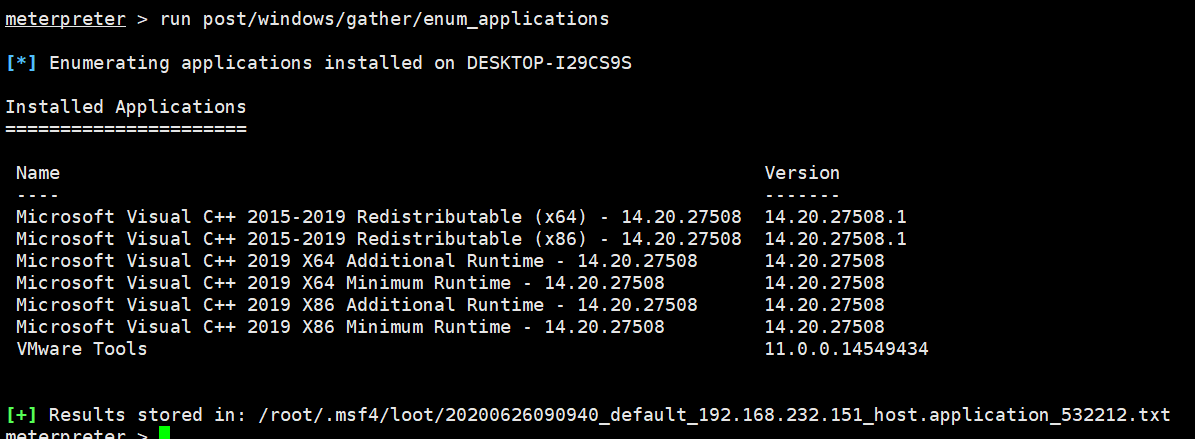Click version 14.20.27508 in the X86 Minimum Runtime row
Viewport: 1195px width, 439px height.
(825, 328)
